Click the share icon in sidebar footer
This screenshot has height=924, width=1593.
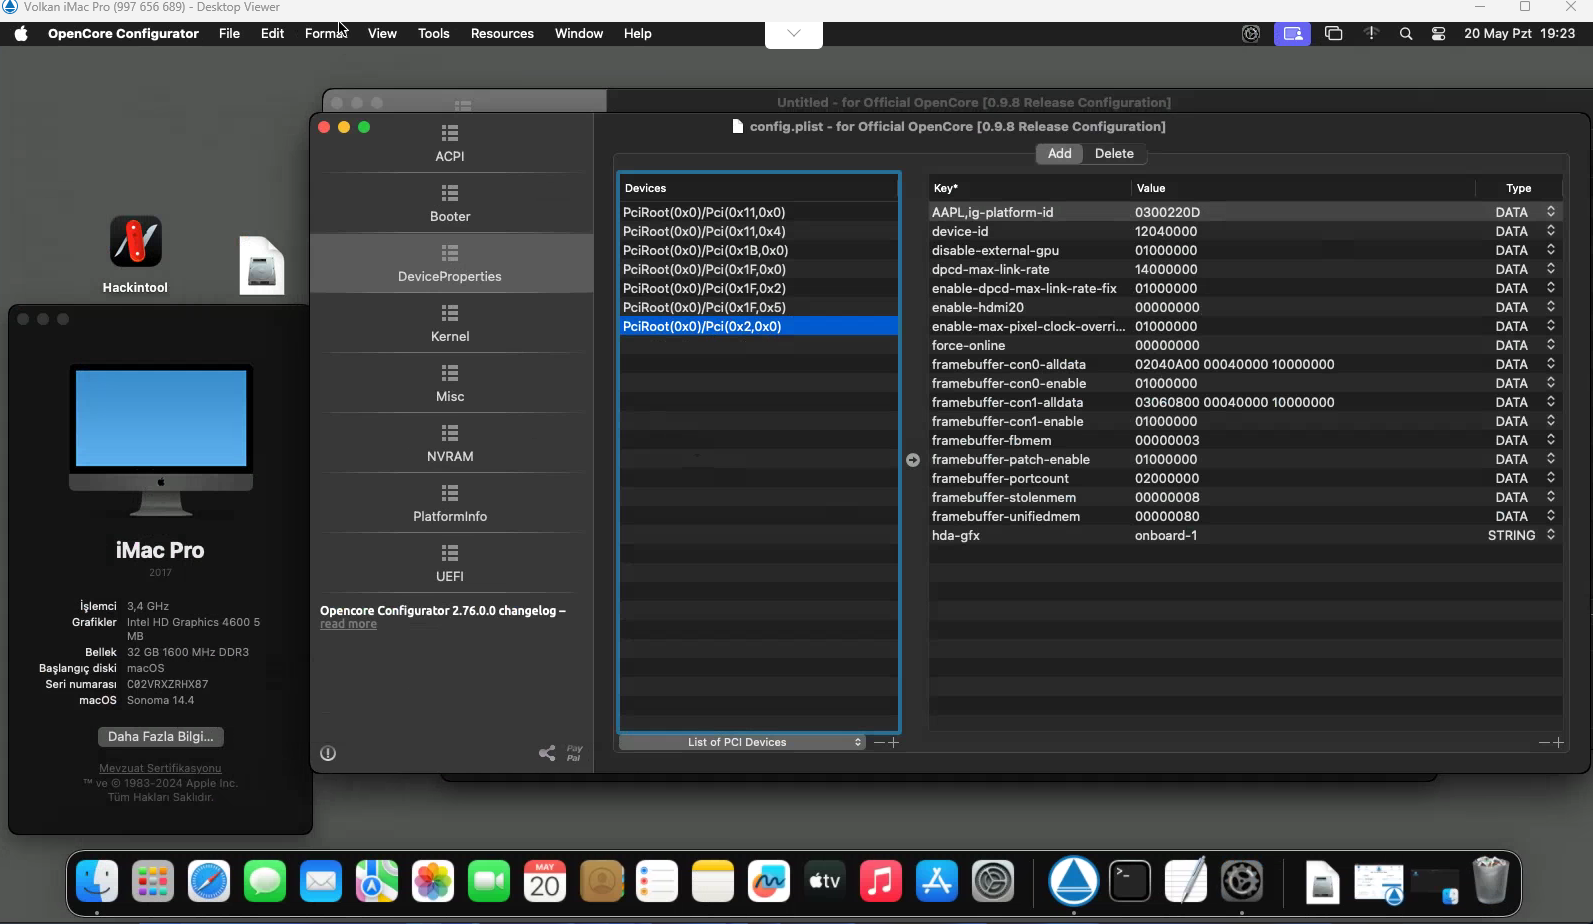[547, 753]
